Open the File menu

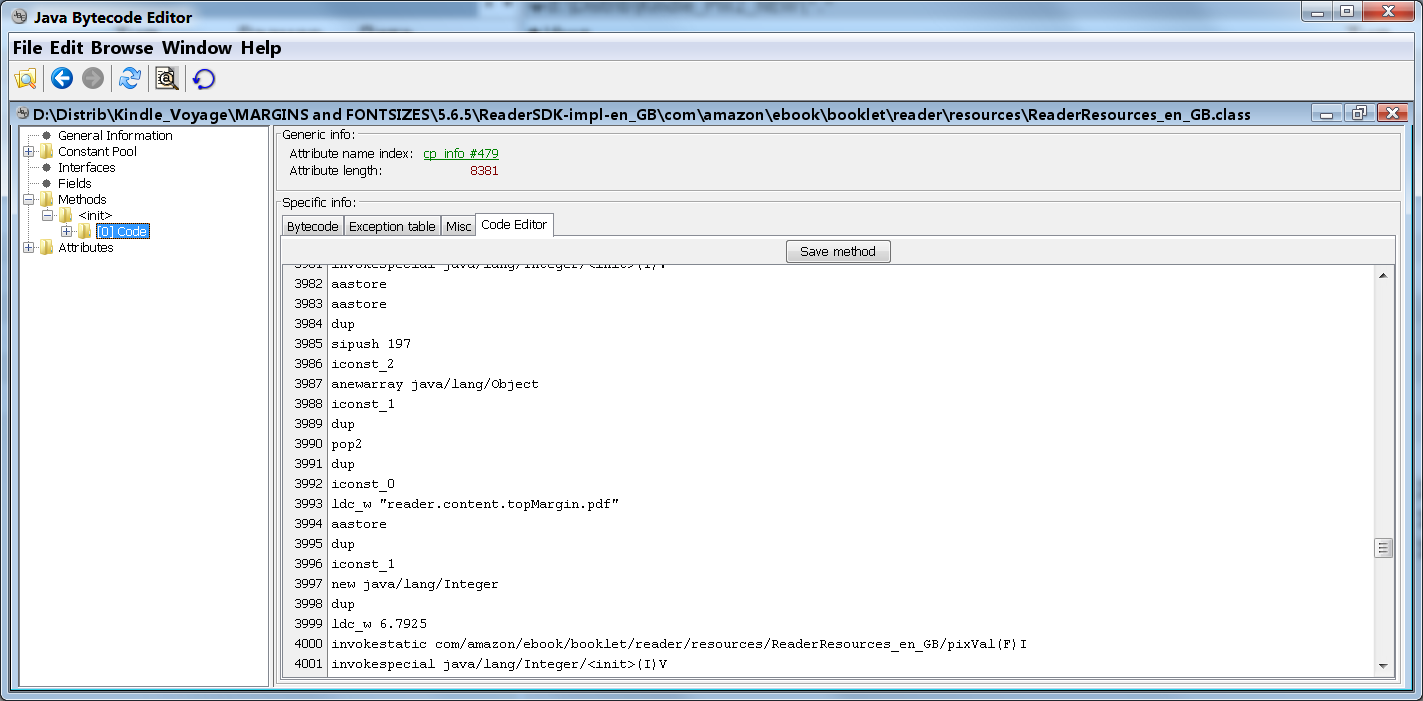[28, 48]
